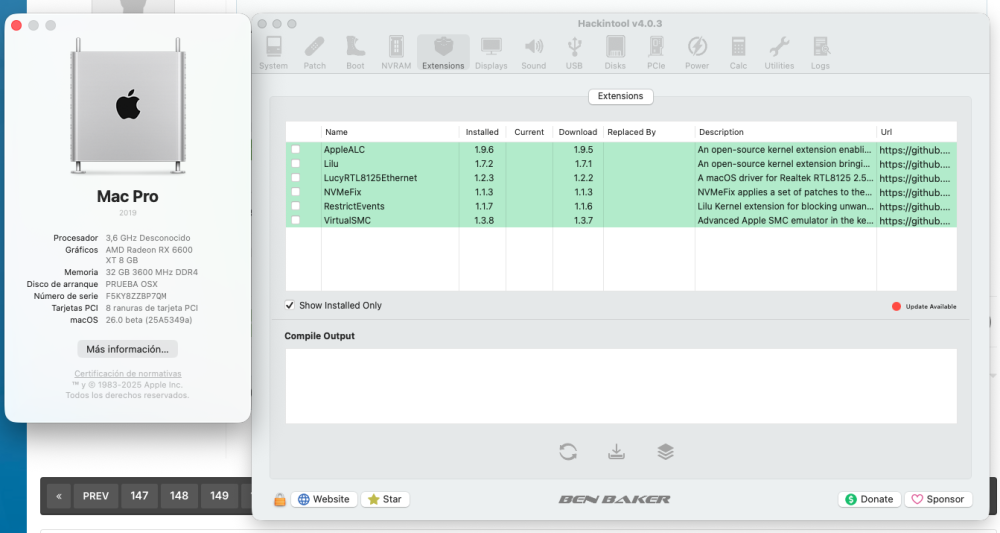Screen dimensions: 1000x533
Task: Select the Extensions tab label
Action: pyautogui.click(x=621, y=96)
